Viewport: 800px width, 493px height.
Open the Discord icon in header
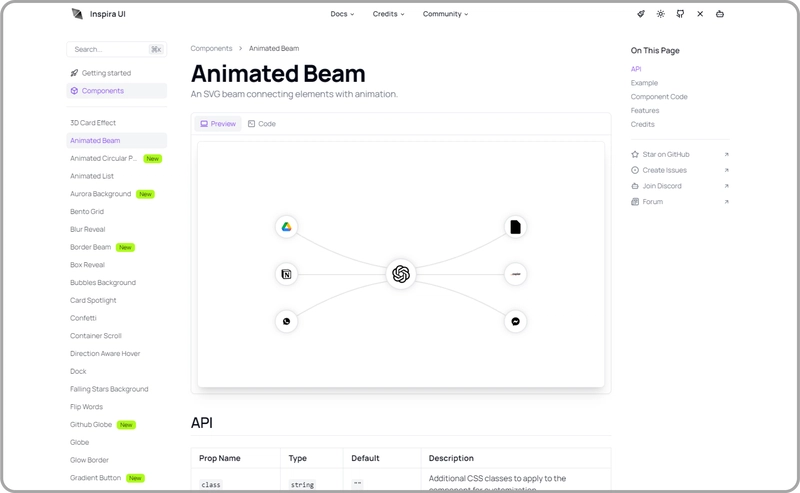pyautogui.click(x=720, y=14)
